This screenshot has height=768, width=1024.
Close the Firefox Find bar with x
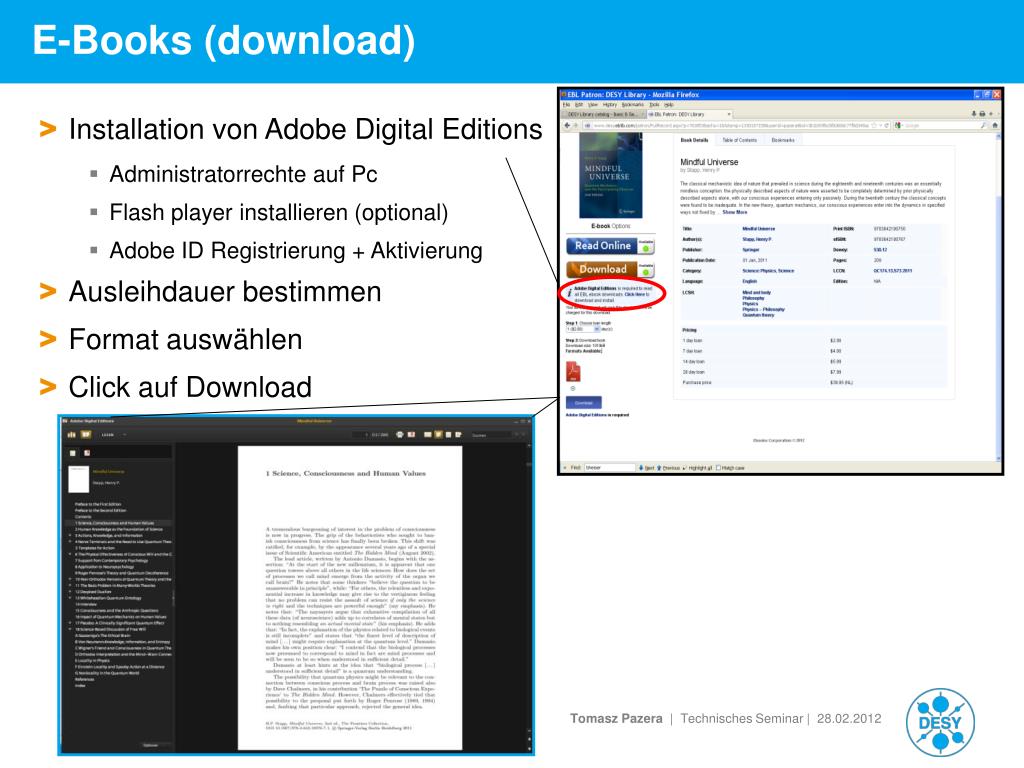pyautogui.click(x=565, y=468)
